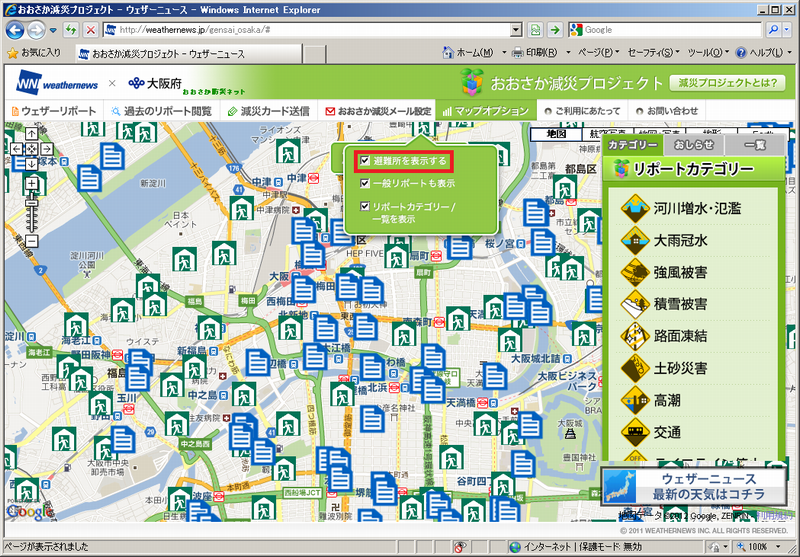Viewport: 800px width, 557px height.
Task: Click the compatibility view icon by address bar
Action: [535, 30]
